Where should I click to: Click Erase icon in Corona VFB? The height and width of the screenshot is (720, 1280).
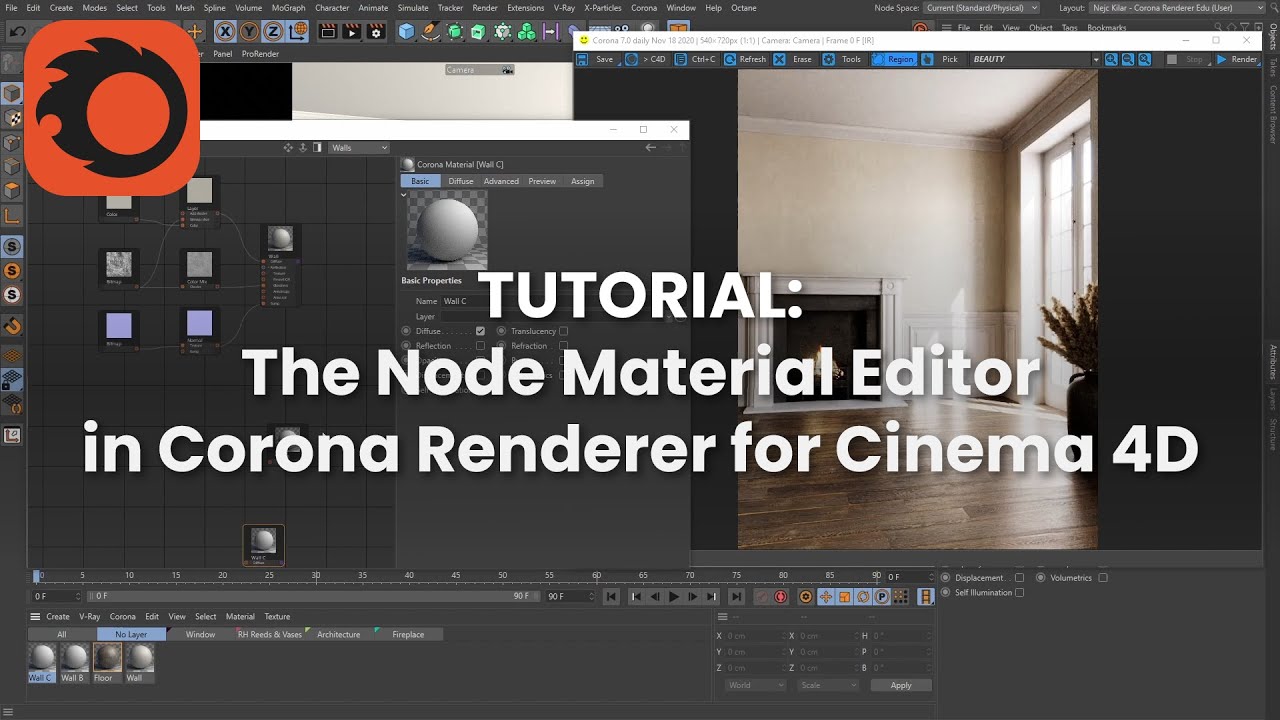(x=780, y=59)
